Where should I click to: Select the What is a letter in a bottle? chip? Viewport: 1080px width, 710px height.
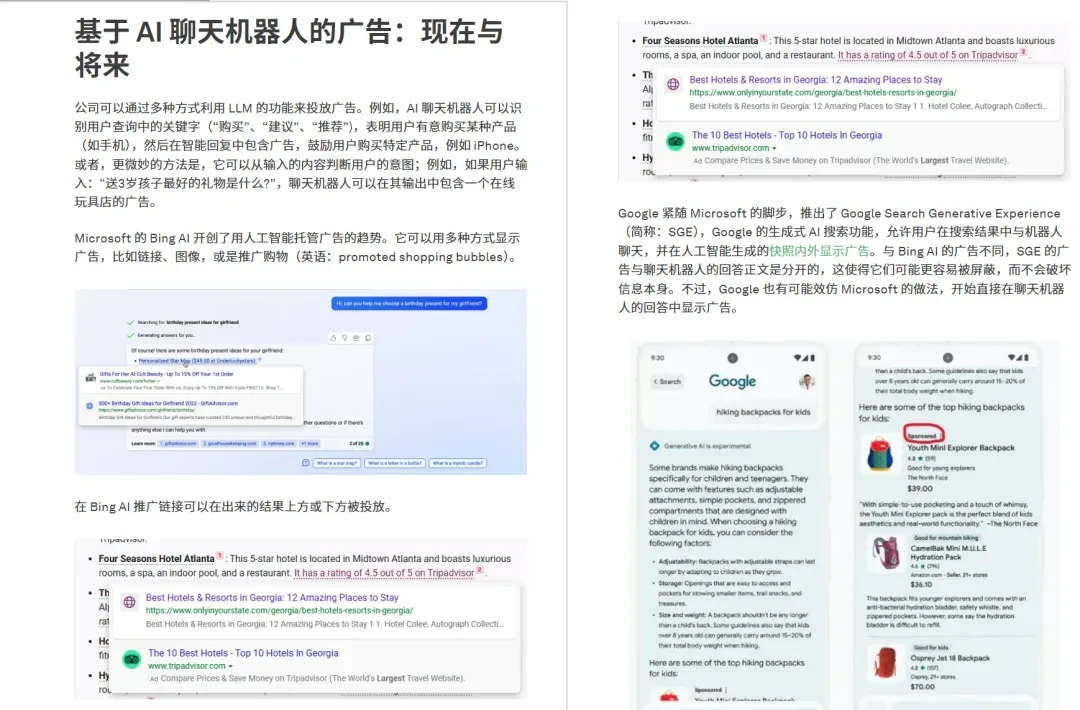click(x=395, y=463)
